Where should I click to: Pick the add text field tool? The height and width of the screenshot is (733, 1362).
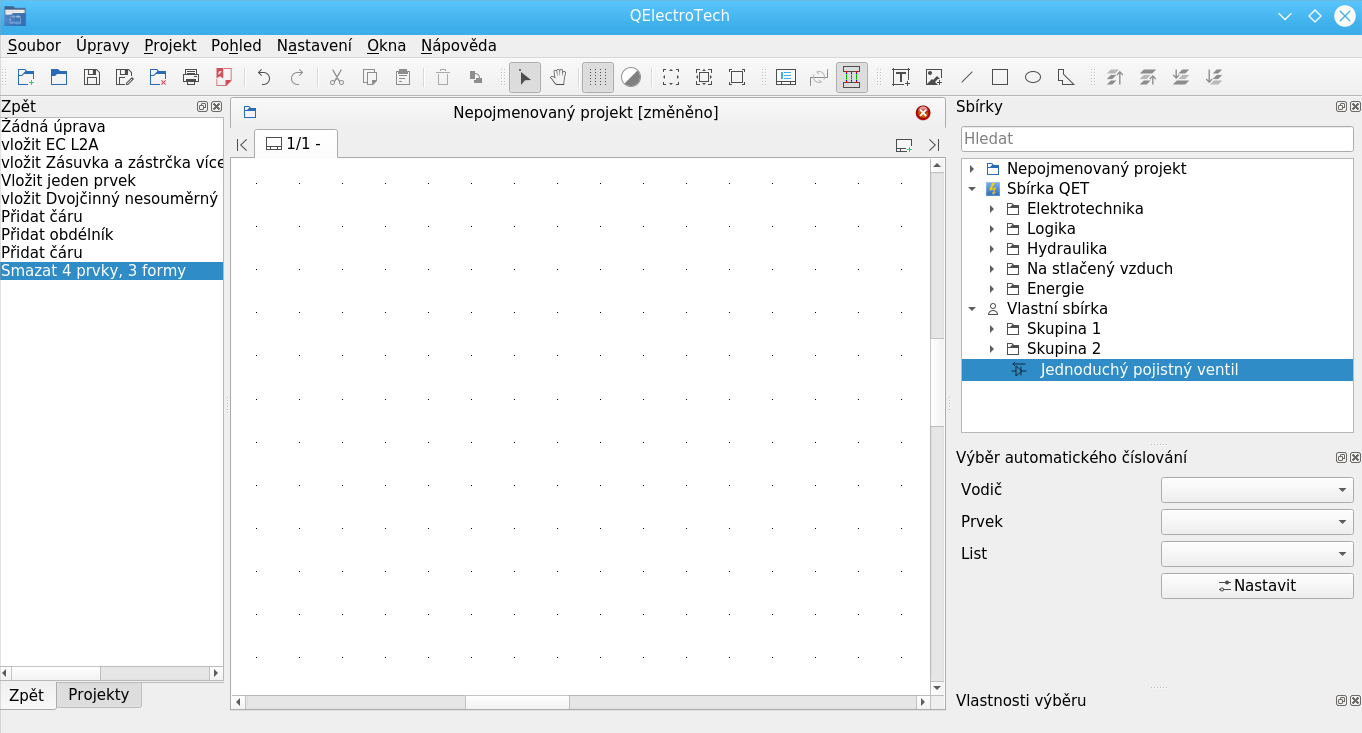point(901,77)
